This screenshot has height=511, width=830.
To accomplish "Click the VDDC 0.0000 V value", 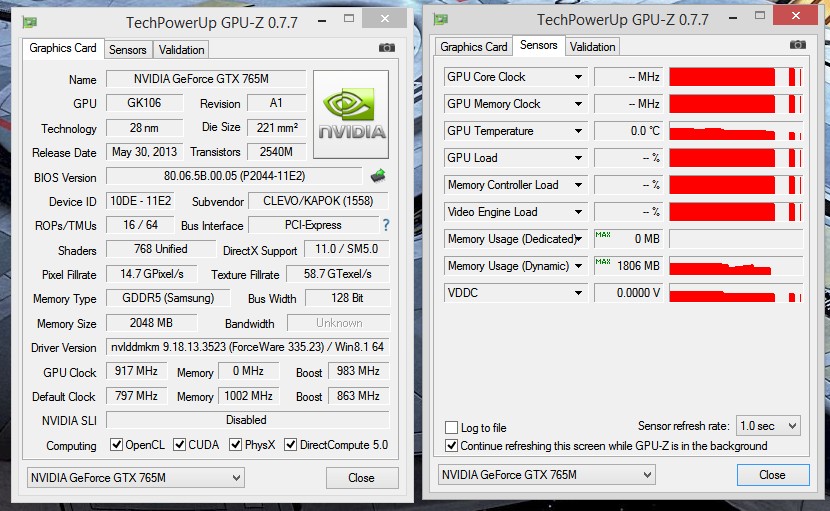I will (x=628, y=293).
